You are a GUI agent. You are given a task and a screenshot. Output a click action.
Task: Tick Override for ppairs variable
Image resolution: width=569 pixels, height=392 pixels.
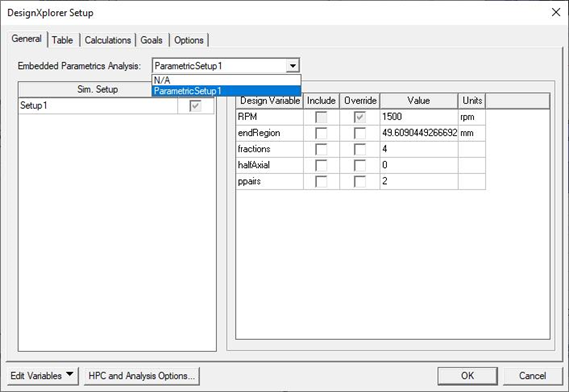tap(360, 181)
